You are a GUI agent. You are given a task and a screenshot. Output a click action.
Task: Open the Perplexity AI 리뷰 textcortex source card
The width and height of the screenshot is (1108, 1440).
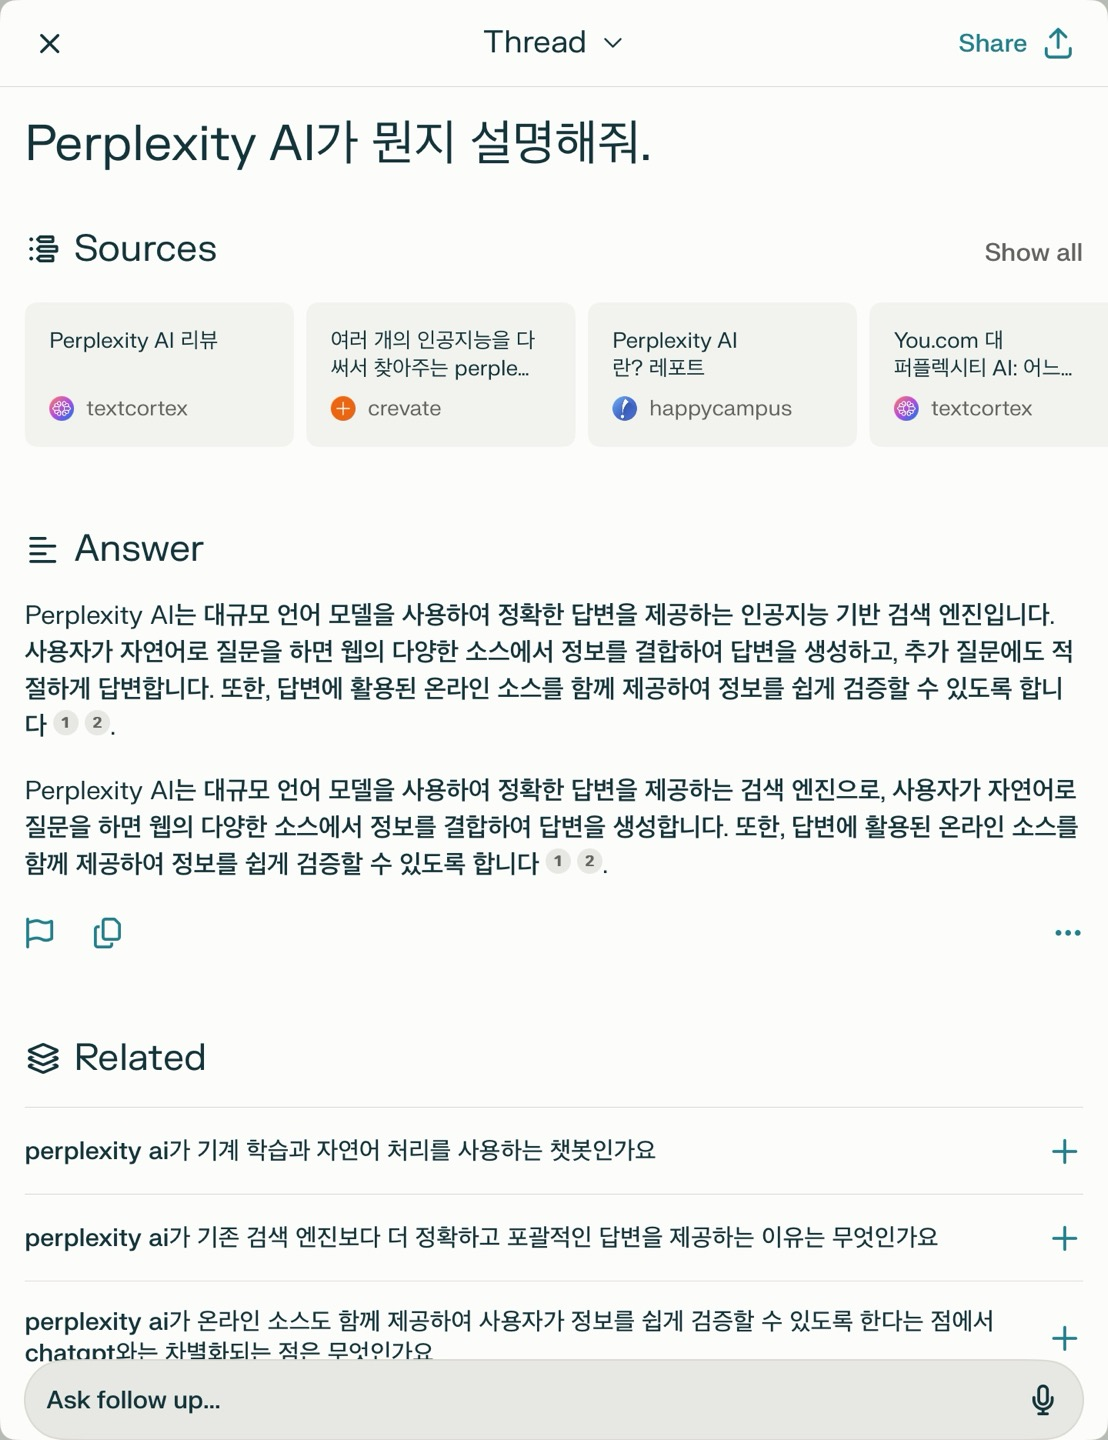pyautogui.click(x=159, y=374)
